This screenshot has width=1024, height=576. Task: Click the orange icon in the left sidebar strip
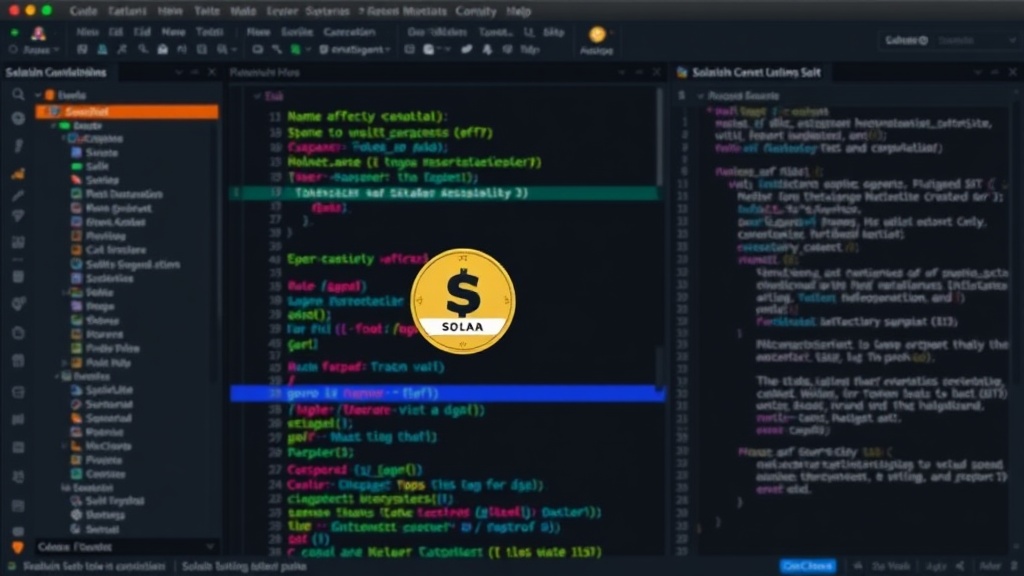pyautogui.click(x=18, y=174)
